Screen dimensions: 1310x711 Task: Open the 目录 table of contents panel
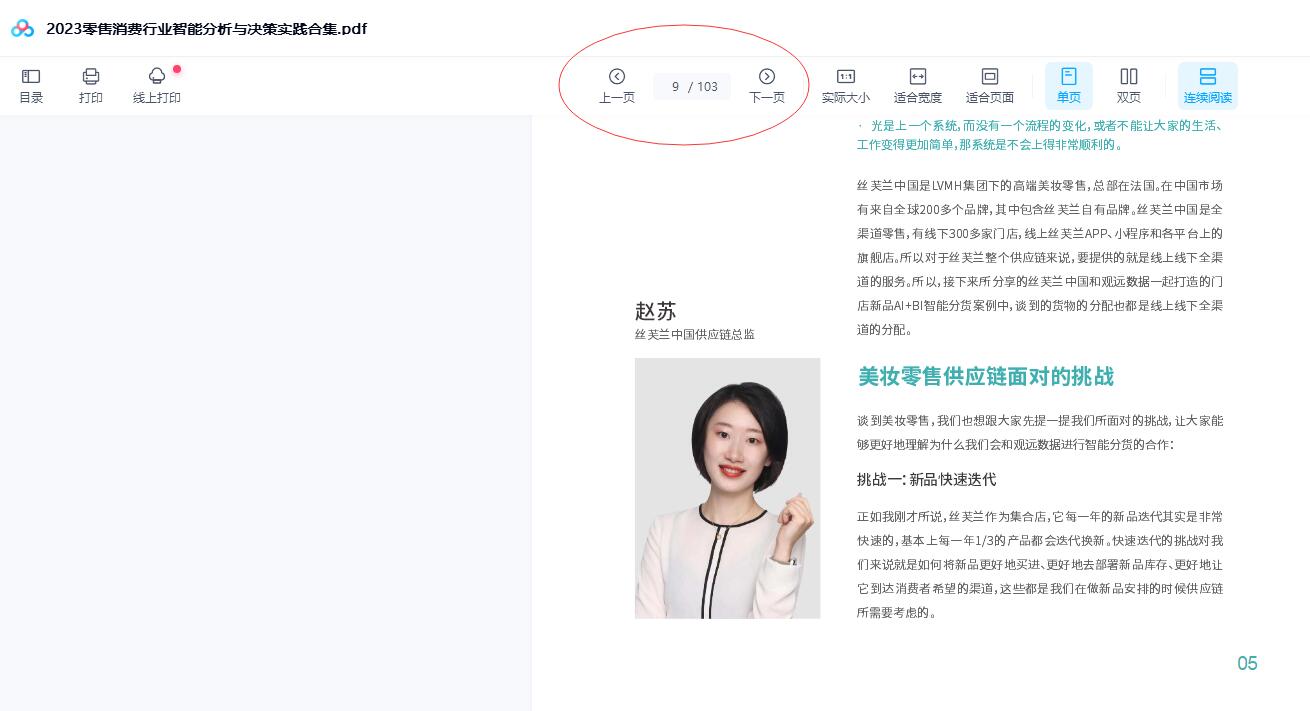click(x=31, y=85)
